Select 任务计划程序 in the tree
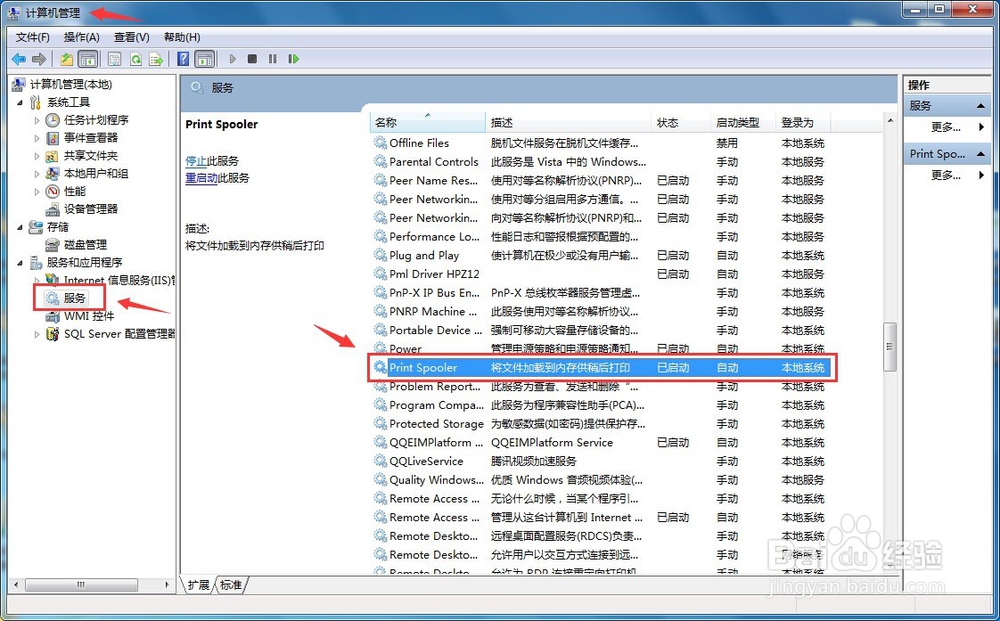 tap(96, 120)
